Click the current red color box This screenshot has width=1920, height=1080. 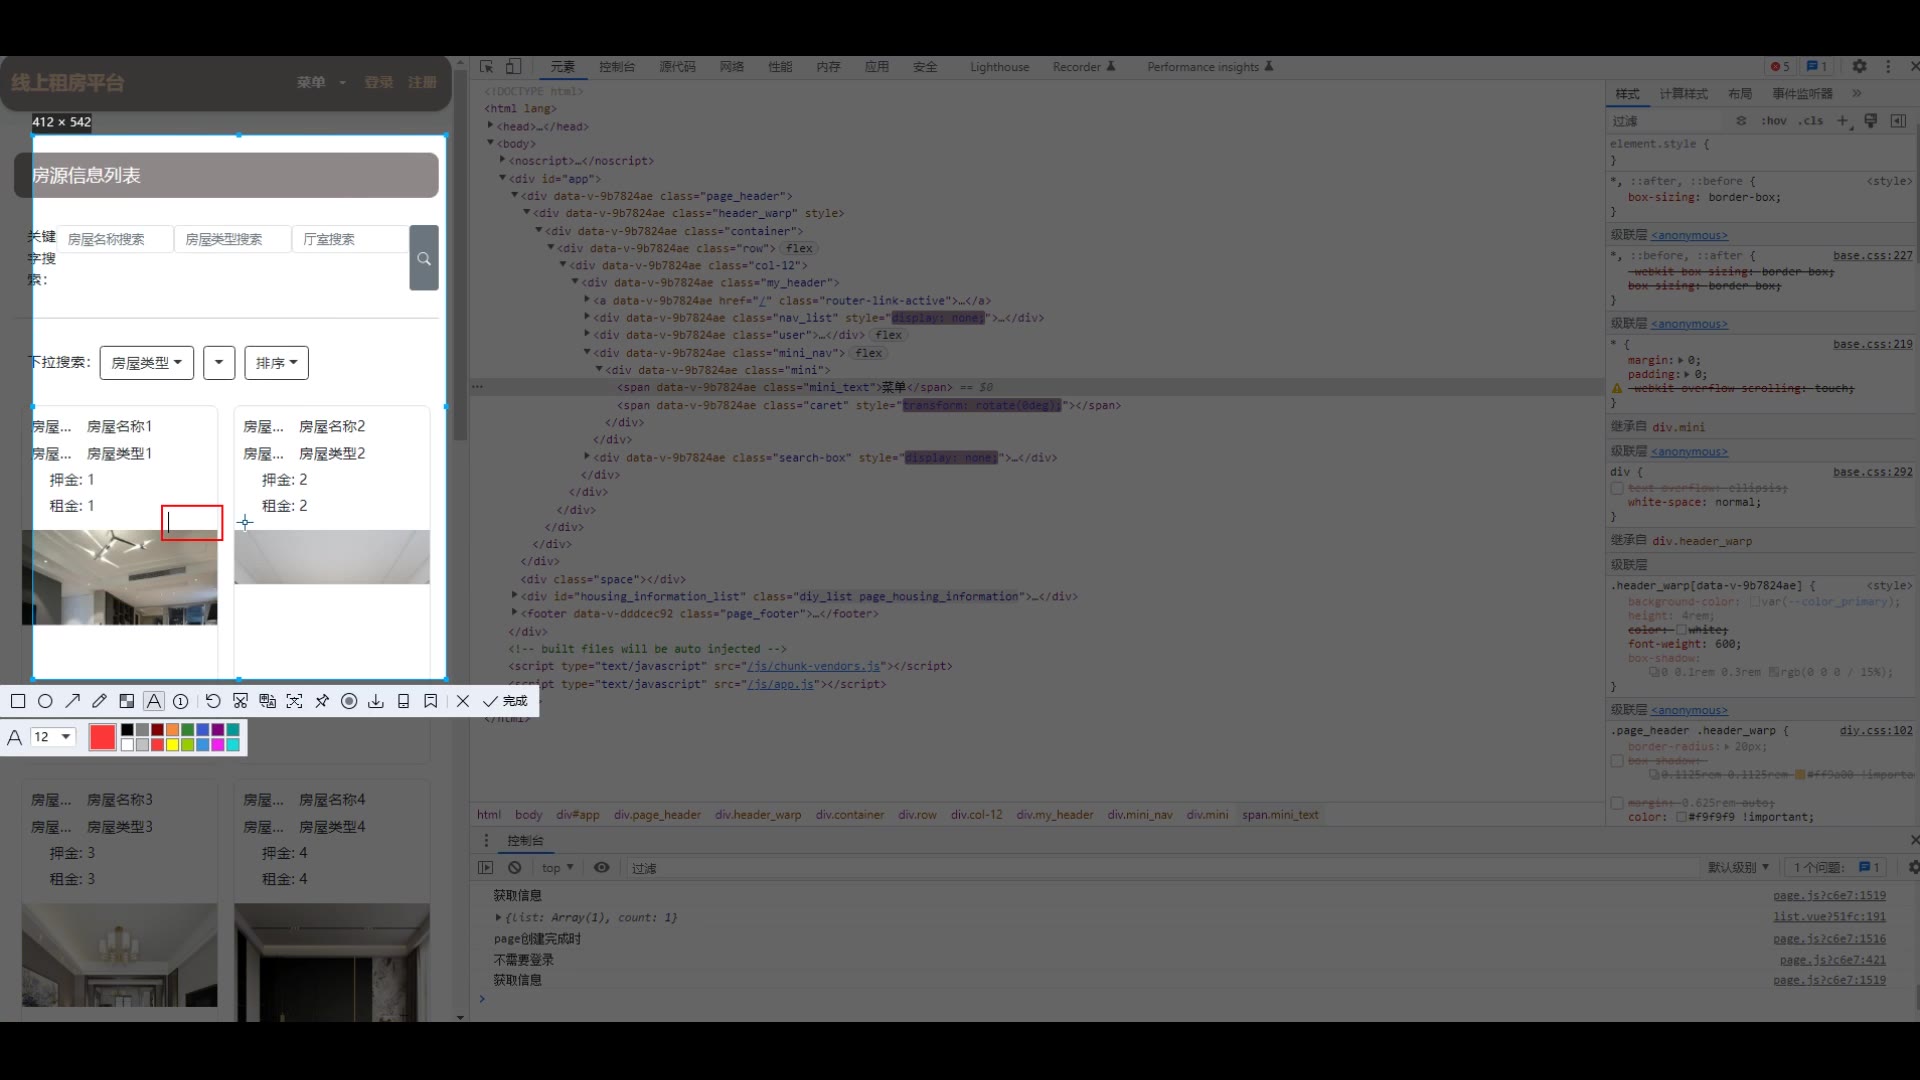pyautogui.click(x=102, y=737)
